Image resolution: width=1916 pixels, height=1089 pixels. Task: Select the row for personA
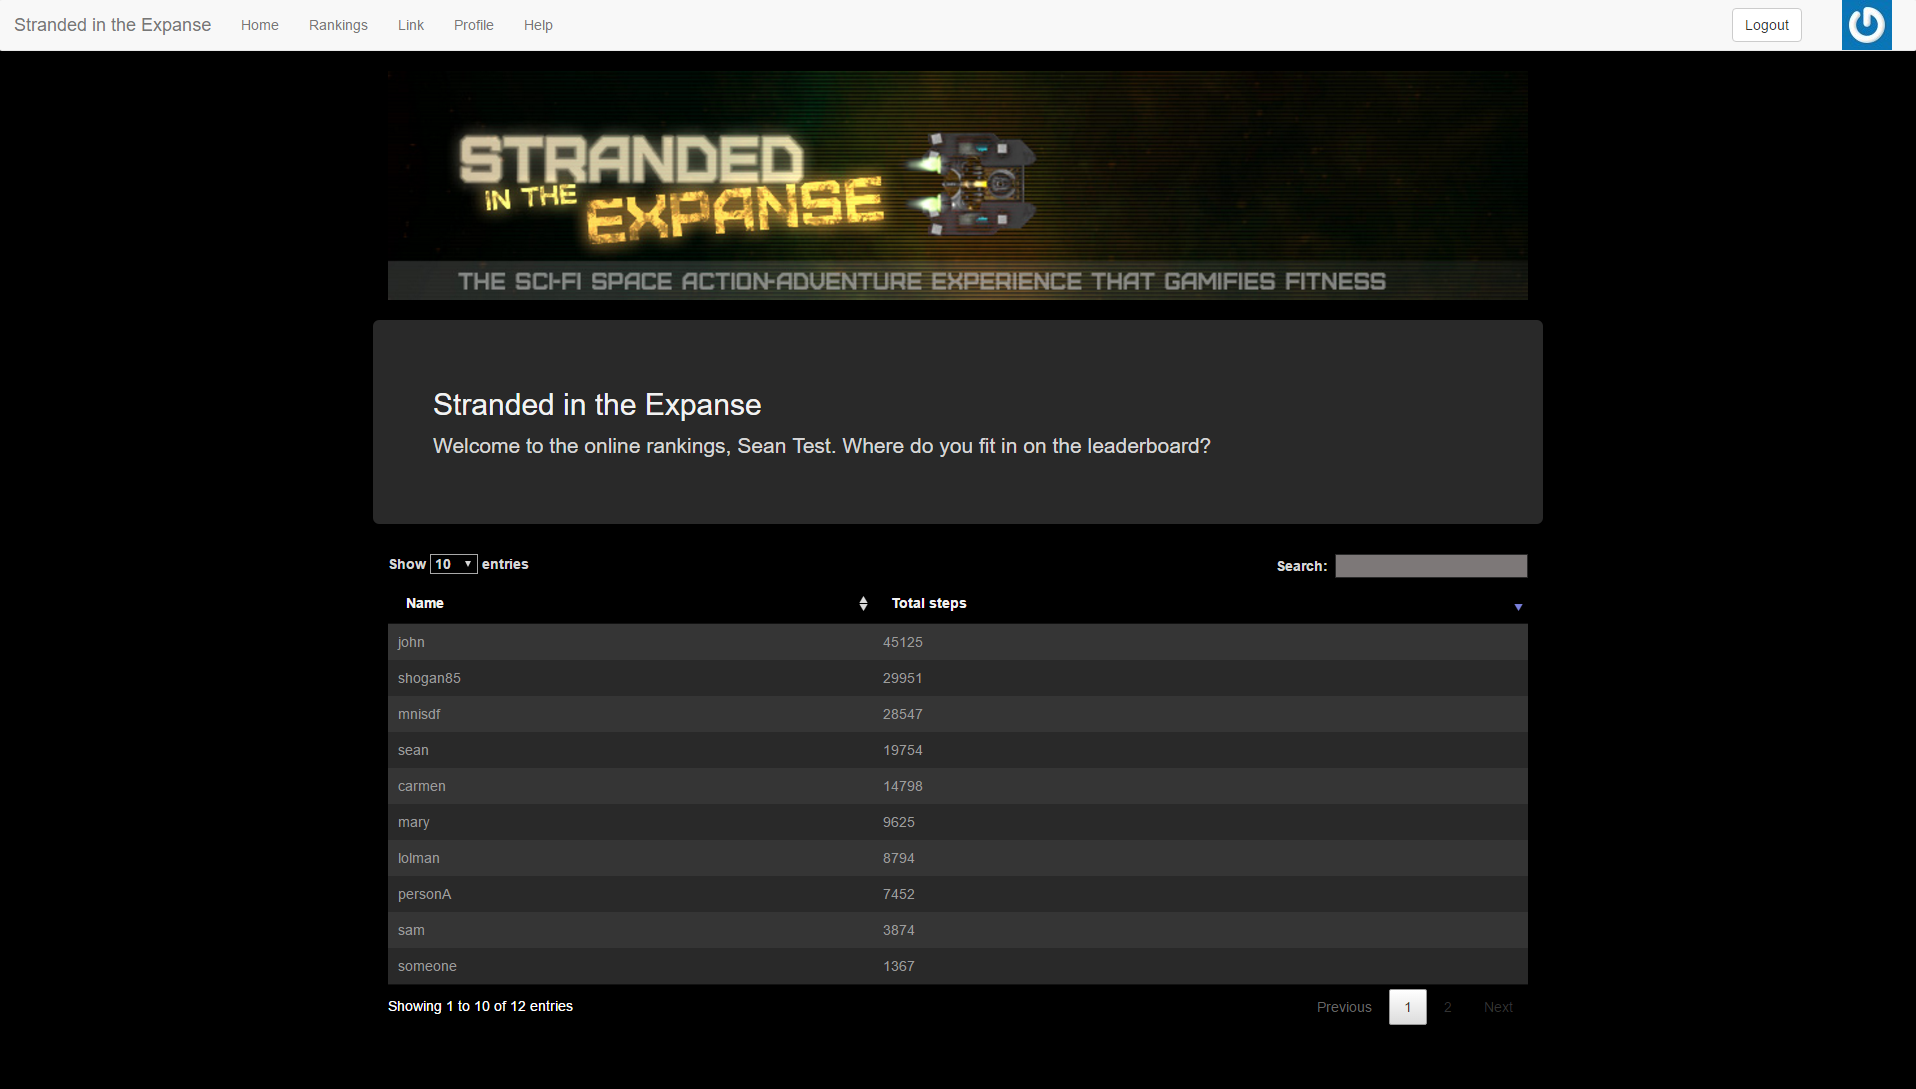coord(958,894)
